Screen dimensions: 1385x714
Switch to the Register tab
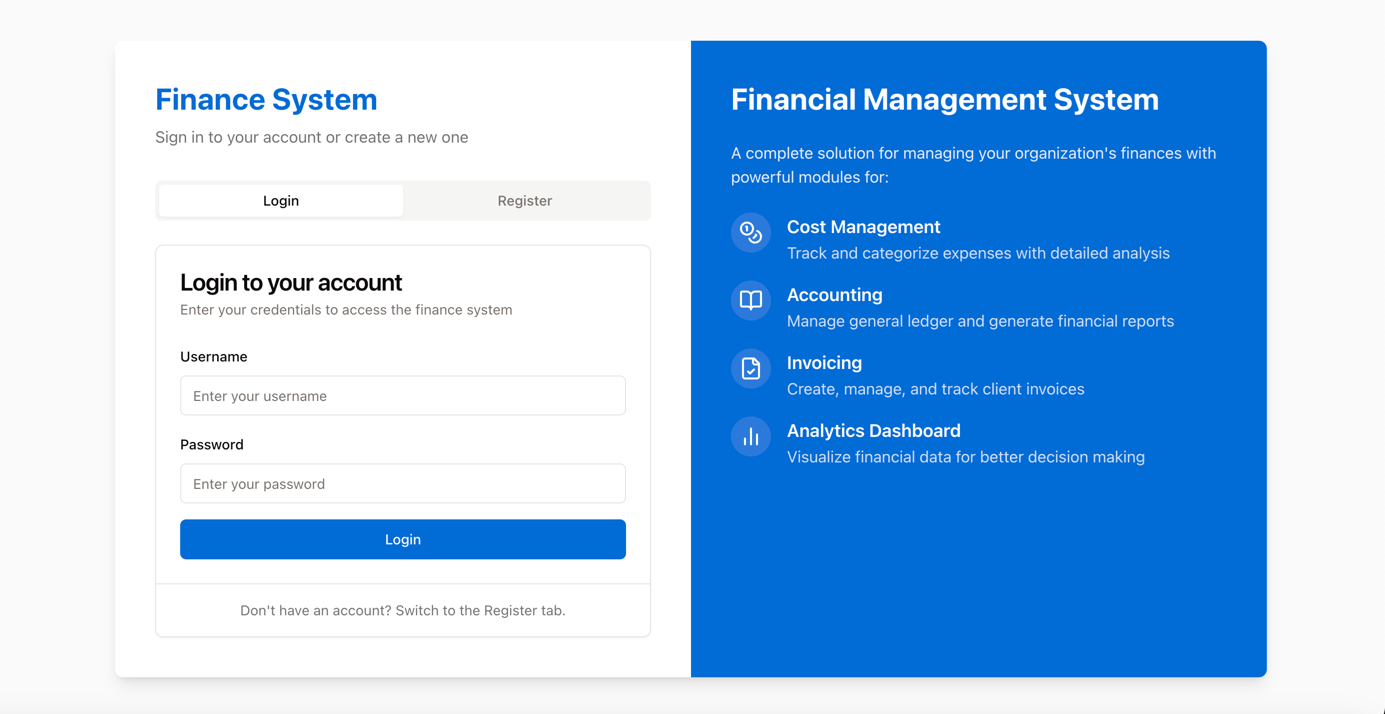coord(525,201)
